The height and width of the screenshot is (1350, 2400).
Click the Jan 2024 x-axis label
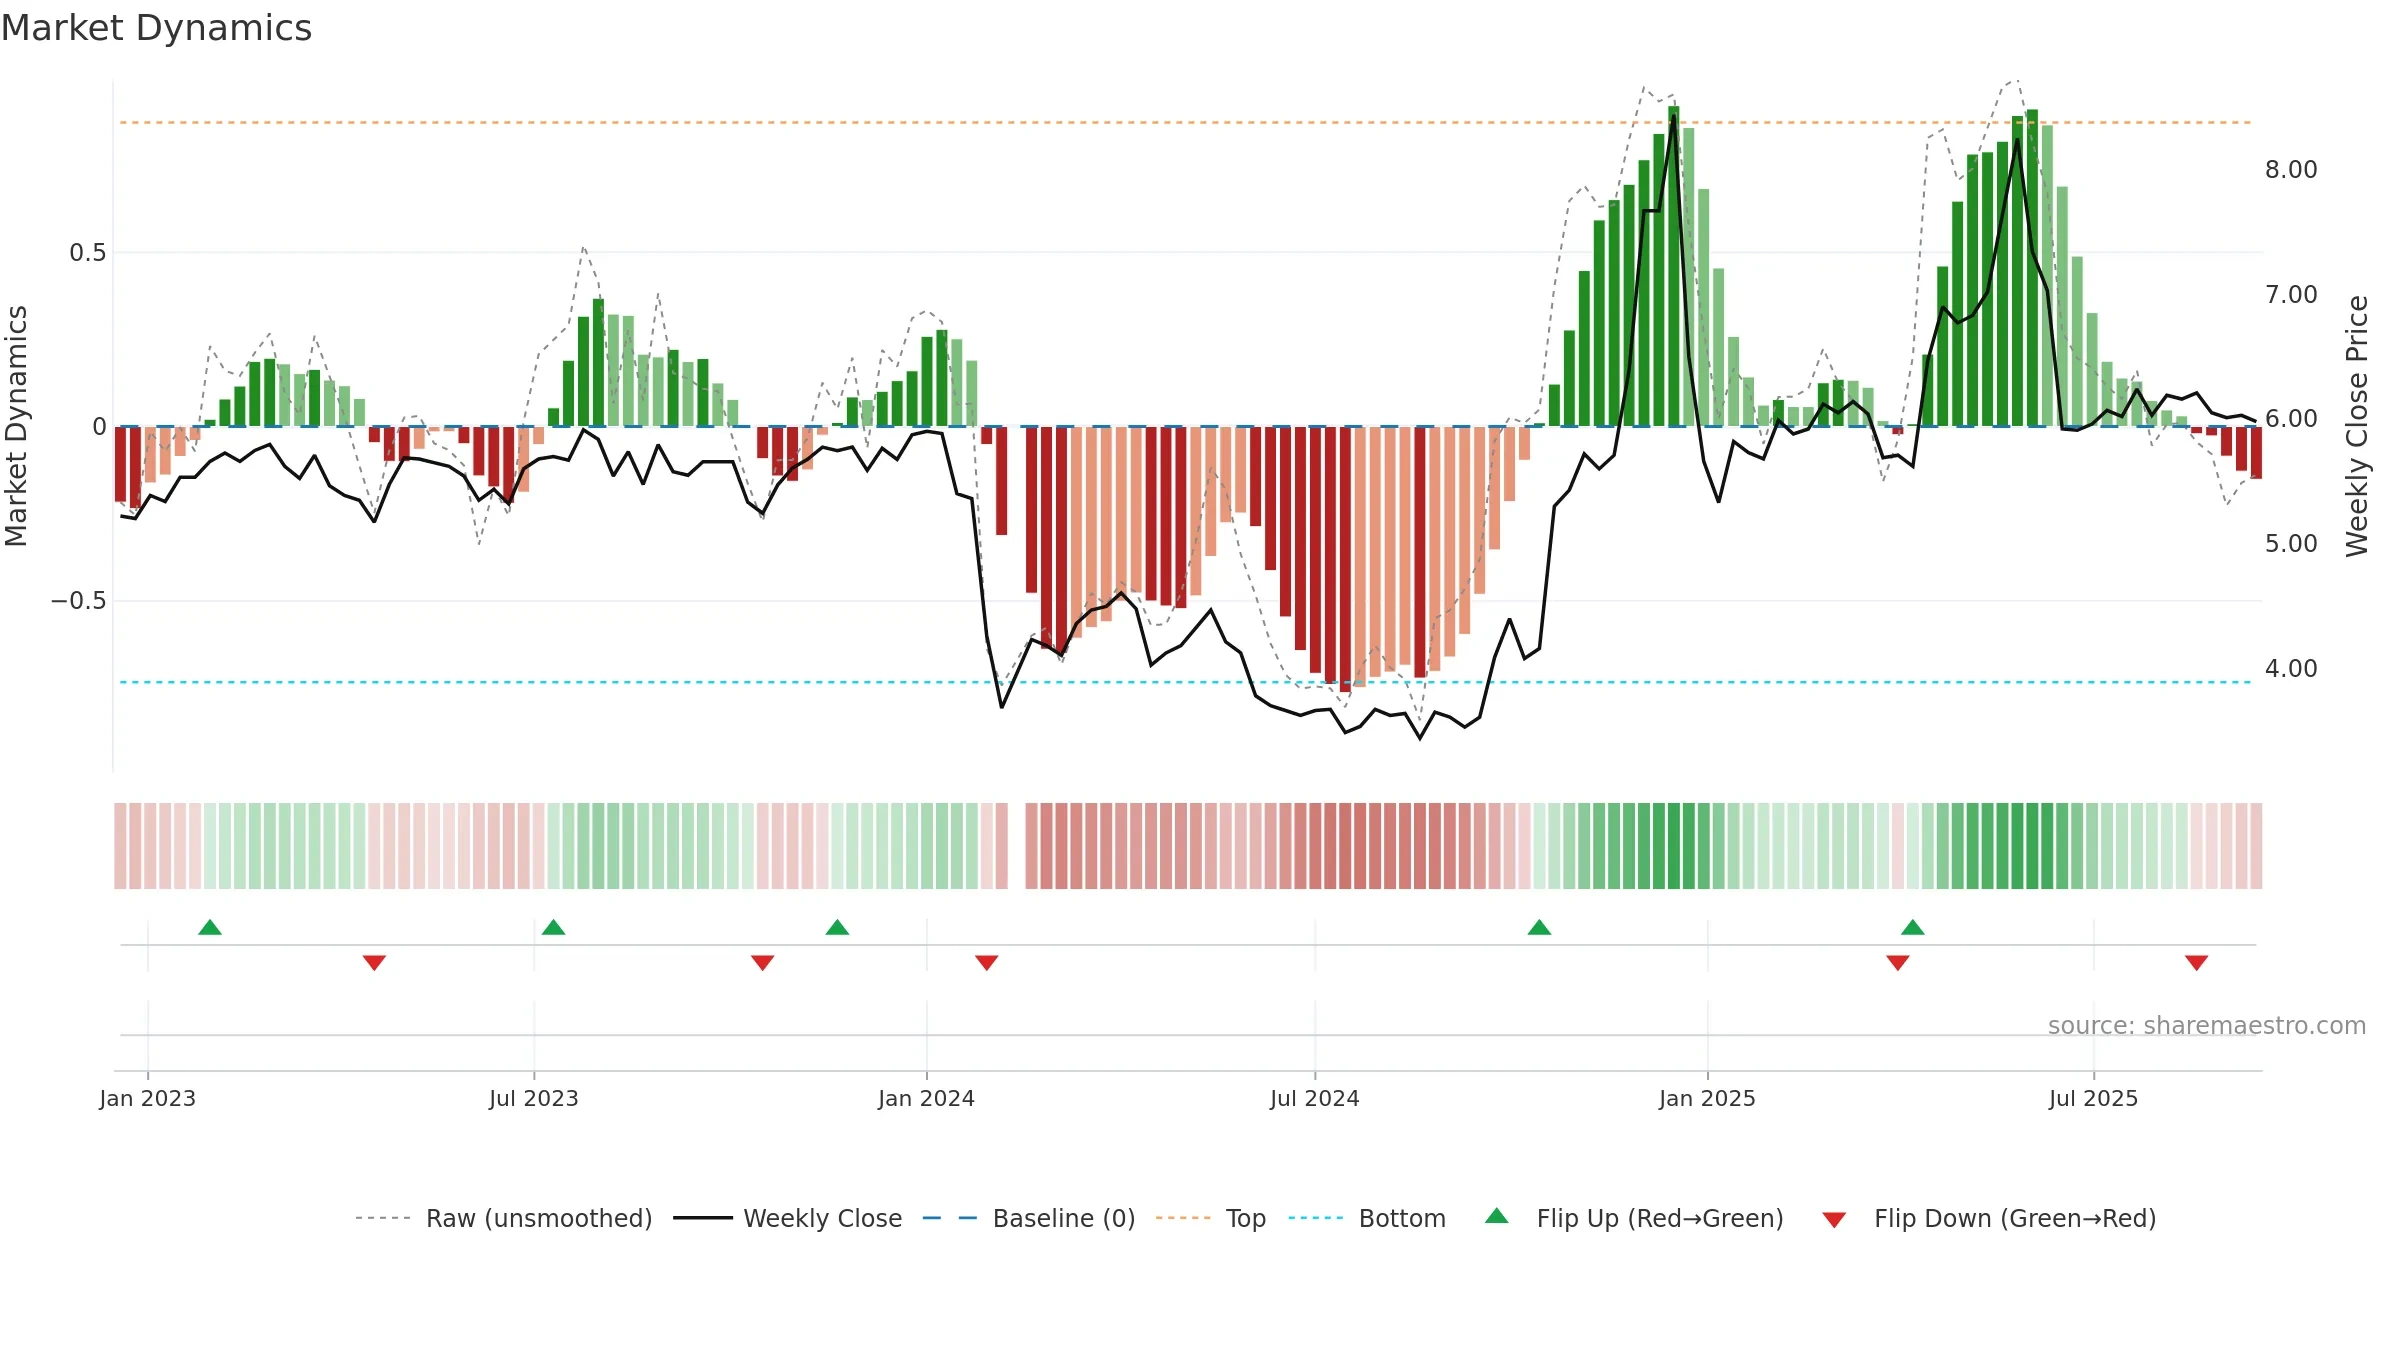(927, 1099)
